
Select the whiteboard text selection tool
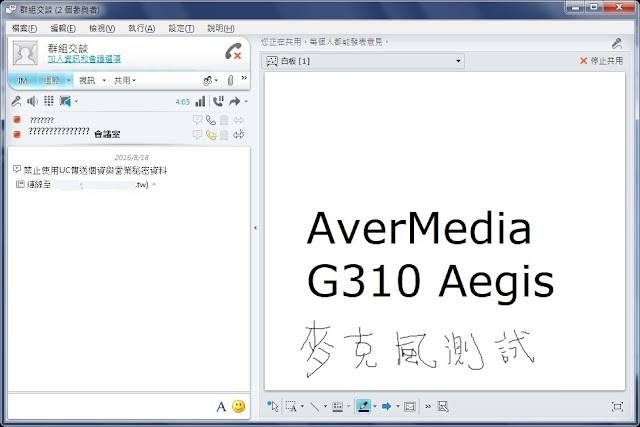291,406
